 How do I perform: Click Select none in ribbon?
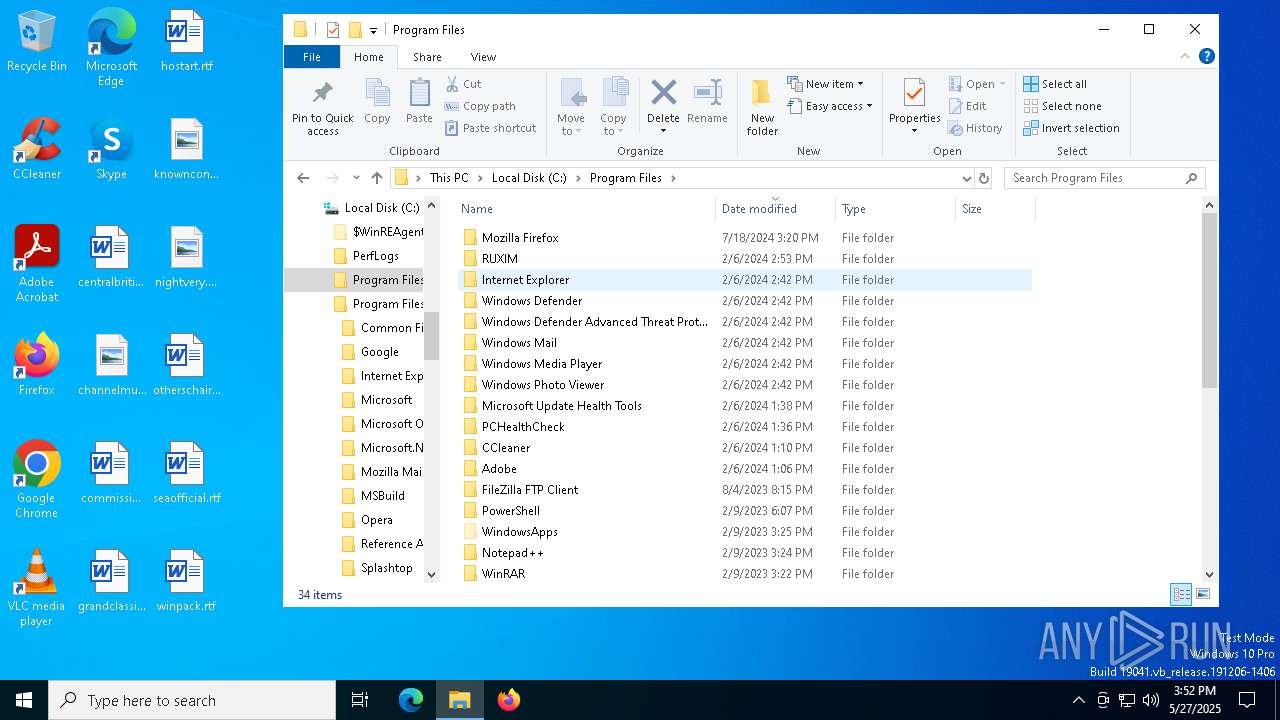coord(1062,106)
